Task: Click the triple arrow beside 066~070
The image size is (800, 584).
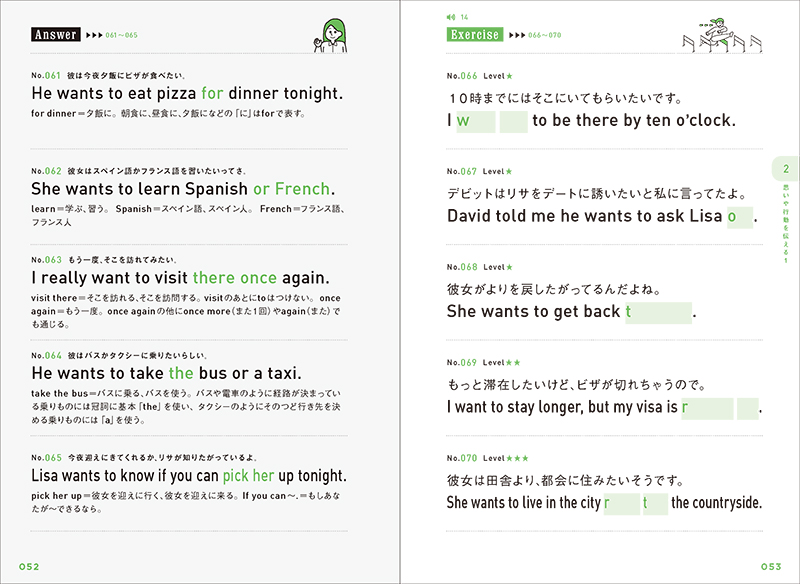Action: pos(517,35)
